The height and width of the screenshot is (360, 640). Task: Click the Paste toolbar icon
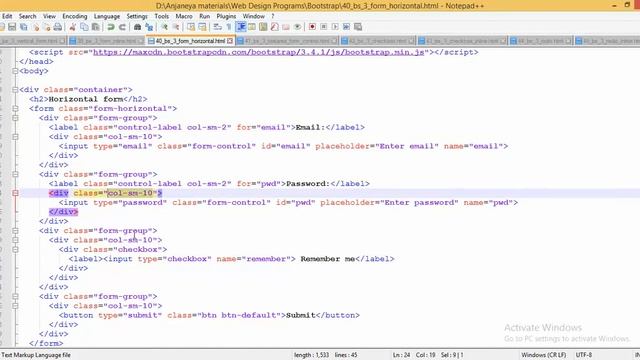click(96, 27)
